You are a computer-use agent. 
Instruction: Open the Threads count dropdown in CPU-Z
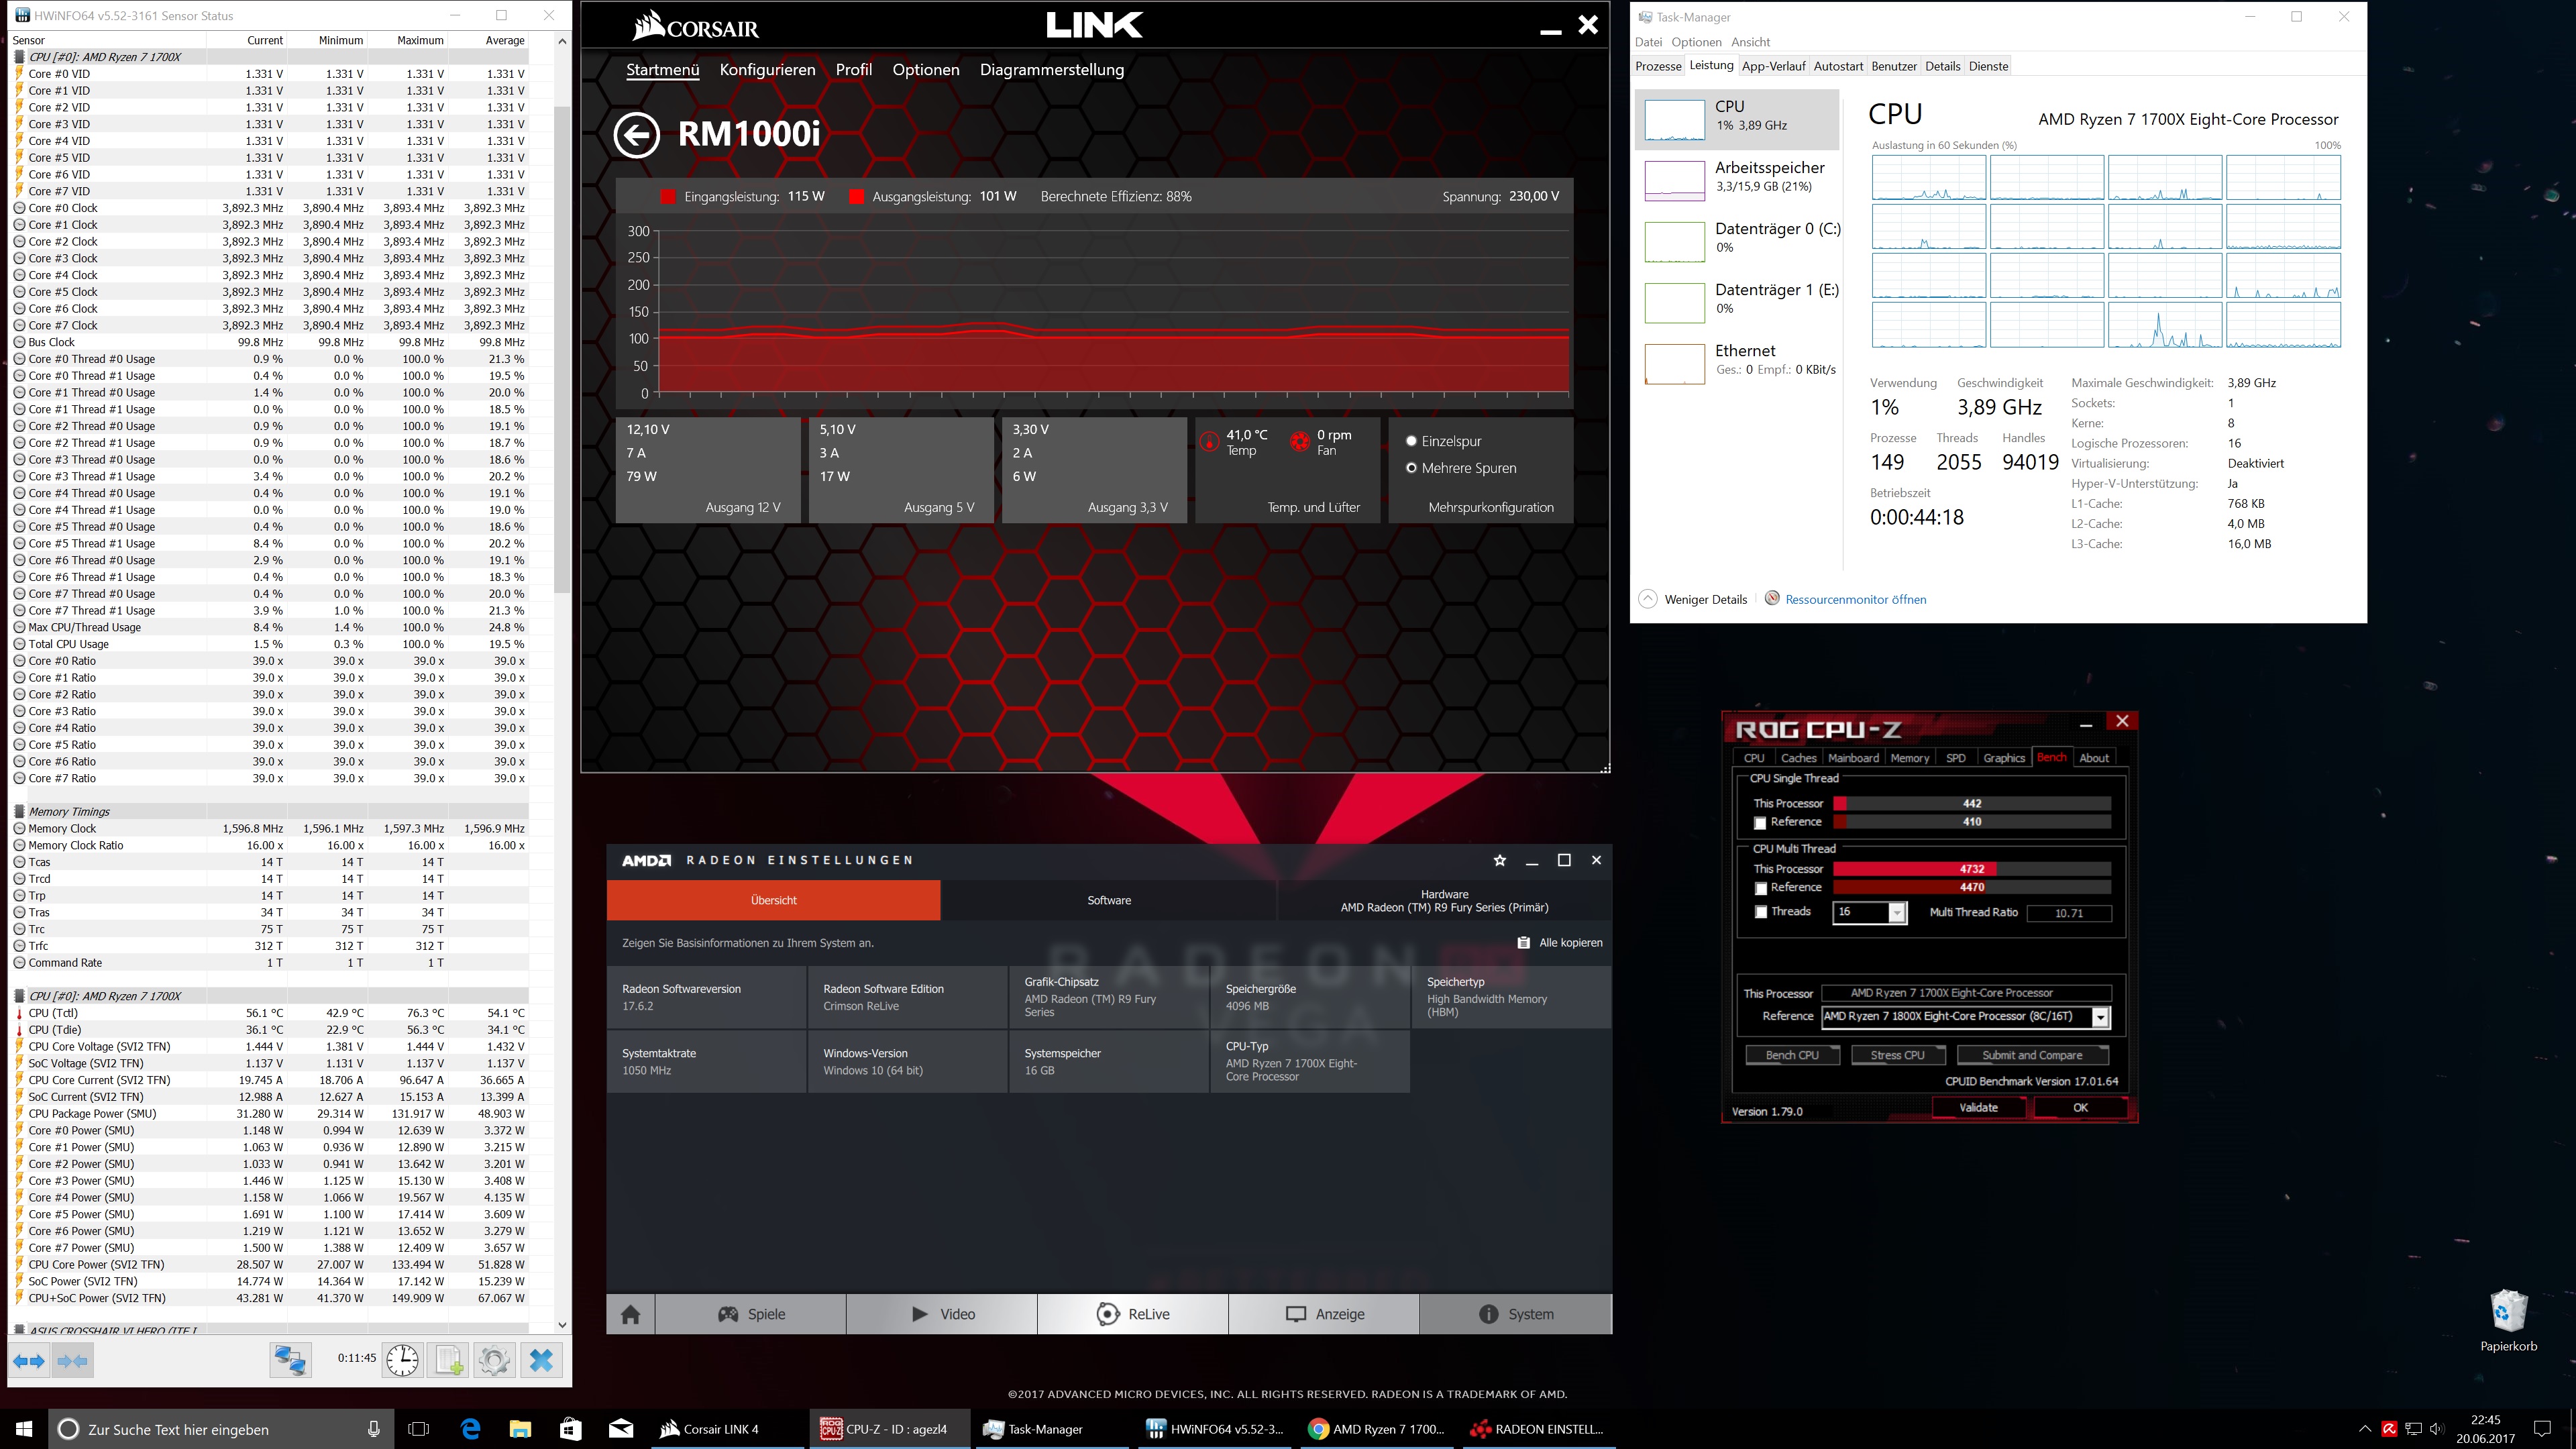tap(1896, 912)
